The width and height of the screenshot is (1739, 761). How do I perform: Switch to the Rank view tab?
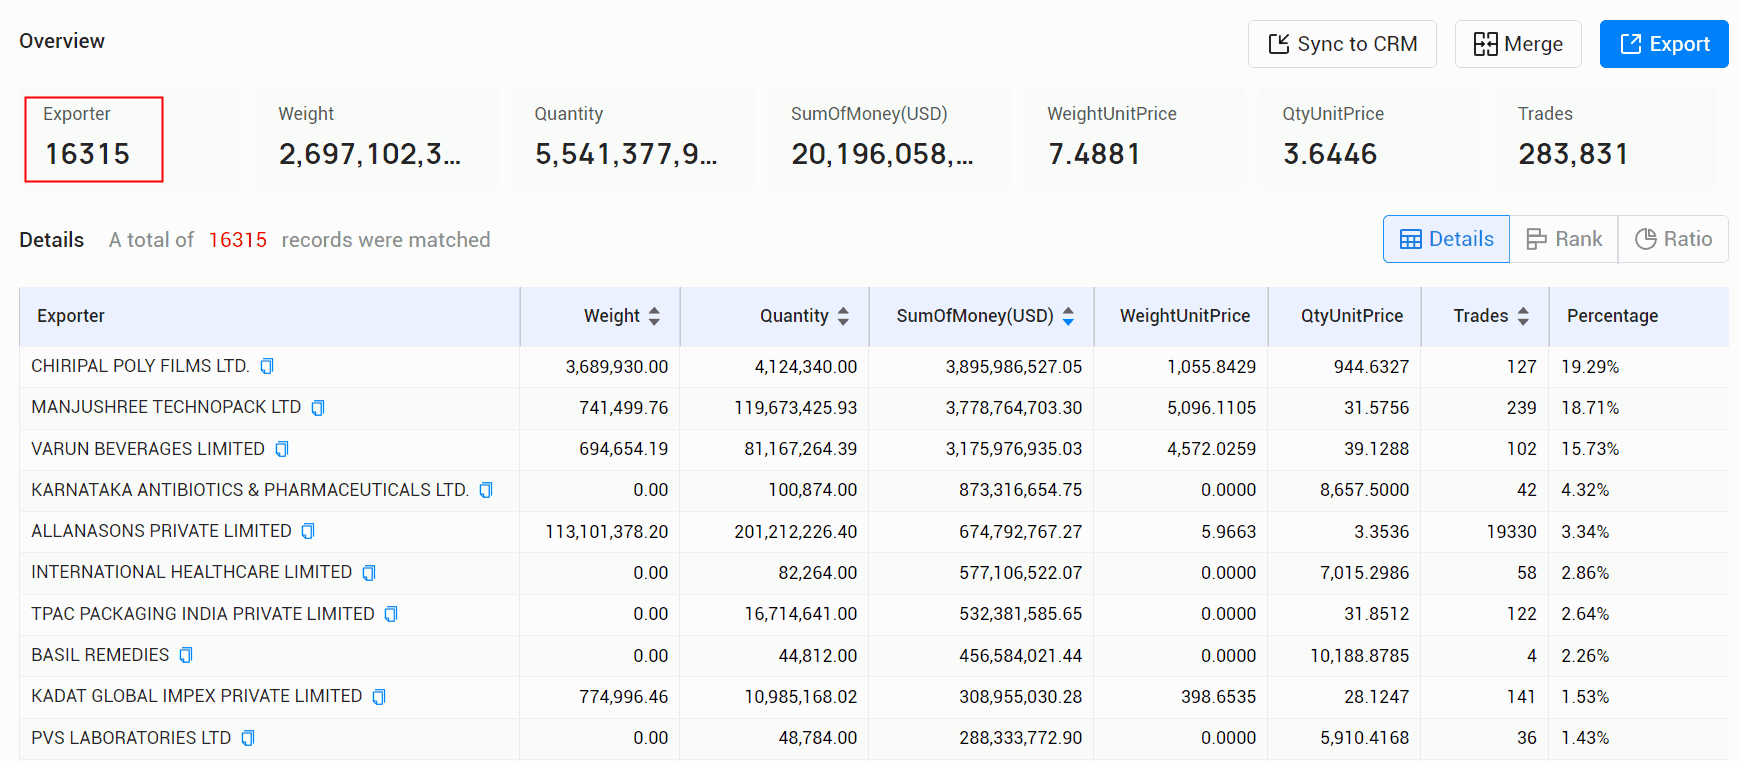1564,239
